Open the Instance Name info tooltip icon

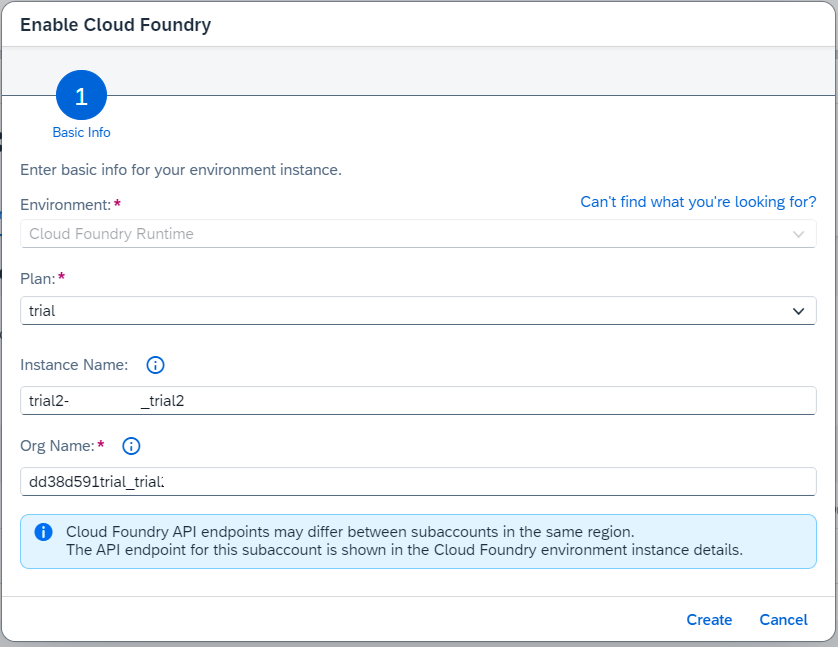coord(155,365)
